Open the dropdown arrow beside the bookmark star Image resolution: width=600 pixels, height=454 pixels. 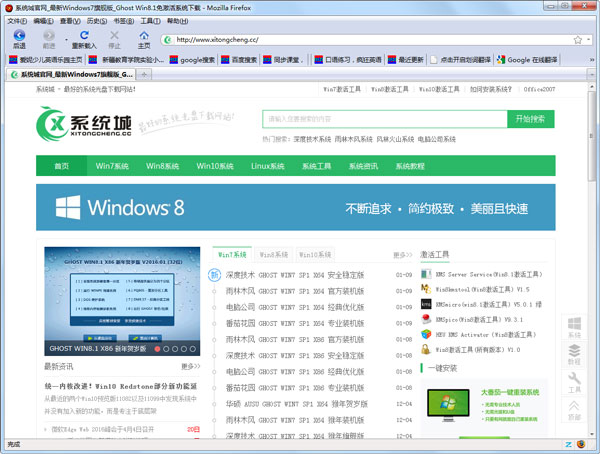tap(588, 39)
